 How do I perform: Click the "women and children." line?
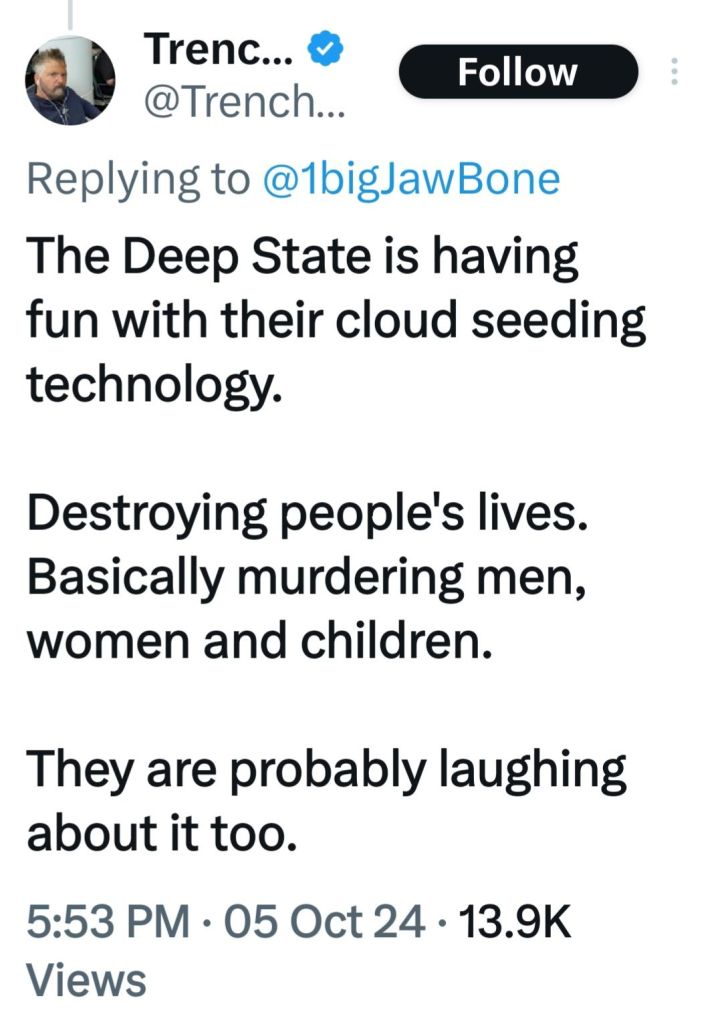pyautogui.click(x=260, y=642)
